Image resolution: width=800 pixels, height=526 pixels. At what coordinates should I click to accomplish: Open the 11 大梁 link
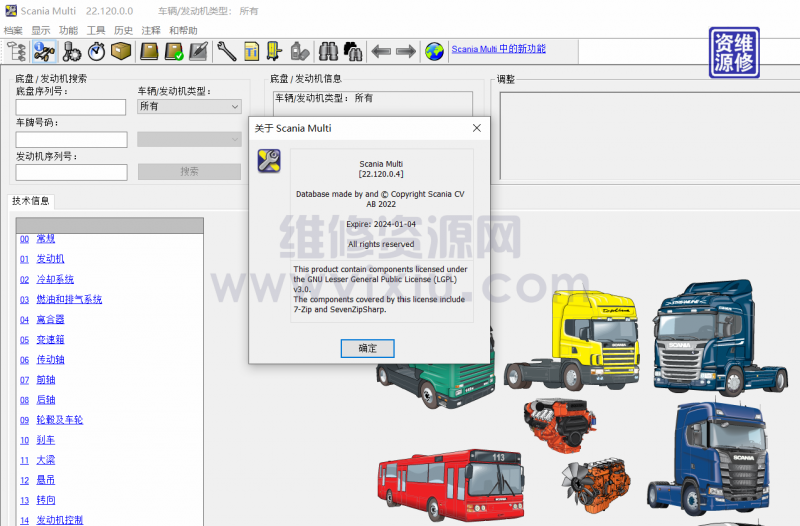click(x=37, y=460)
